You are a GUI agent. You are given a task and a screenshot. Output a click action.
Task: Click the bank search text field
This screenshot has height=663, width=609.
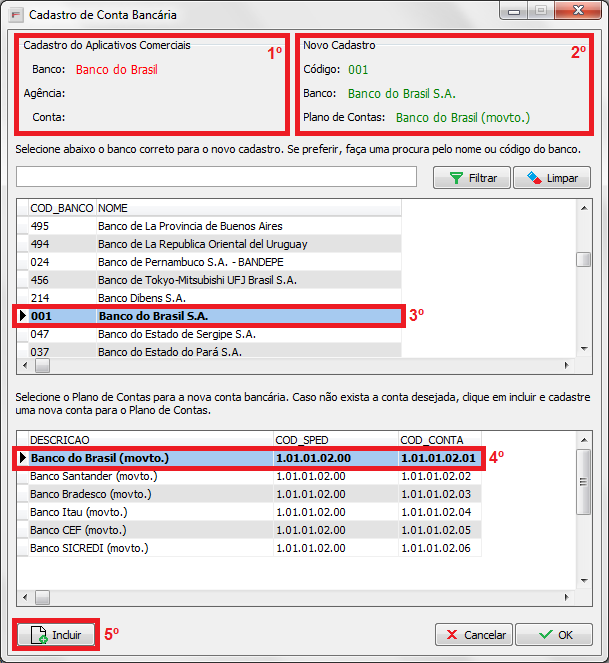pyautogui.click(x=216, y=177)
